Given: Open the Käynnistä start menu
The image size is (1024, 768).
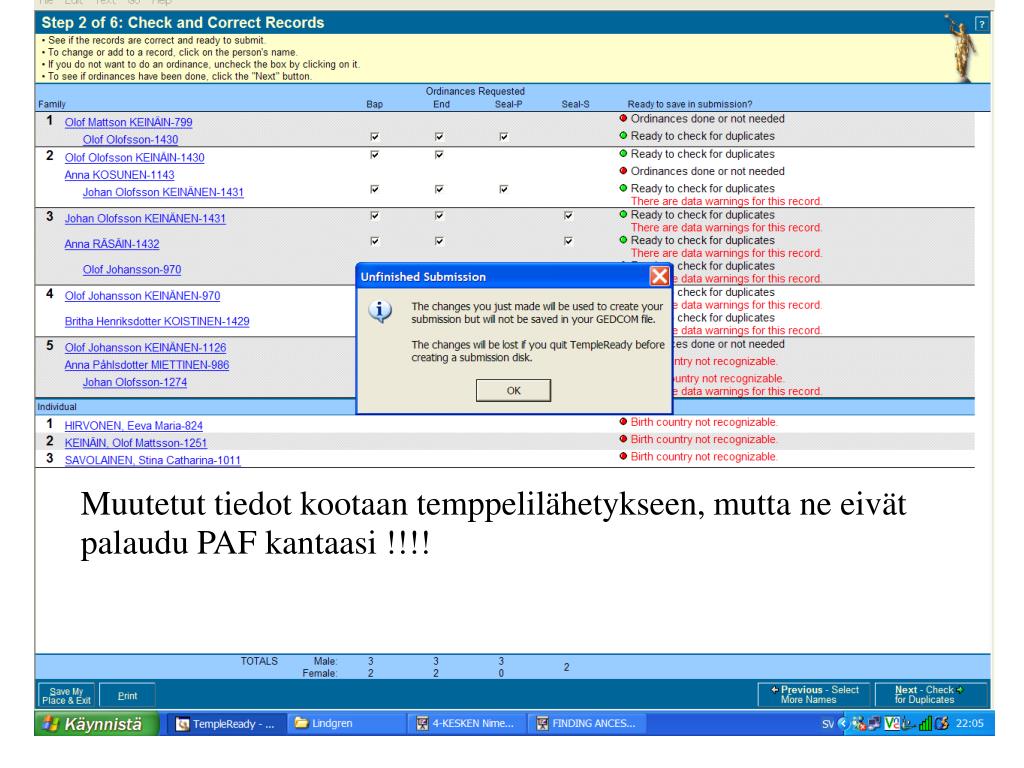Looking at the screenshot, I should click(96, 724).
